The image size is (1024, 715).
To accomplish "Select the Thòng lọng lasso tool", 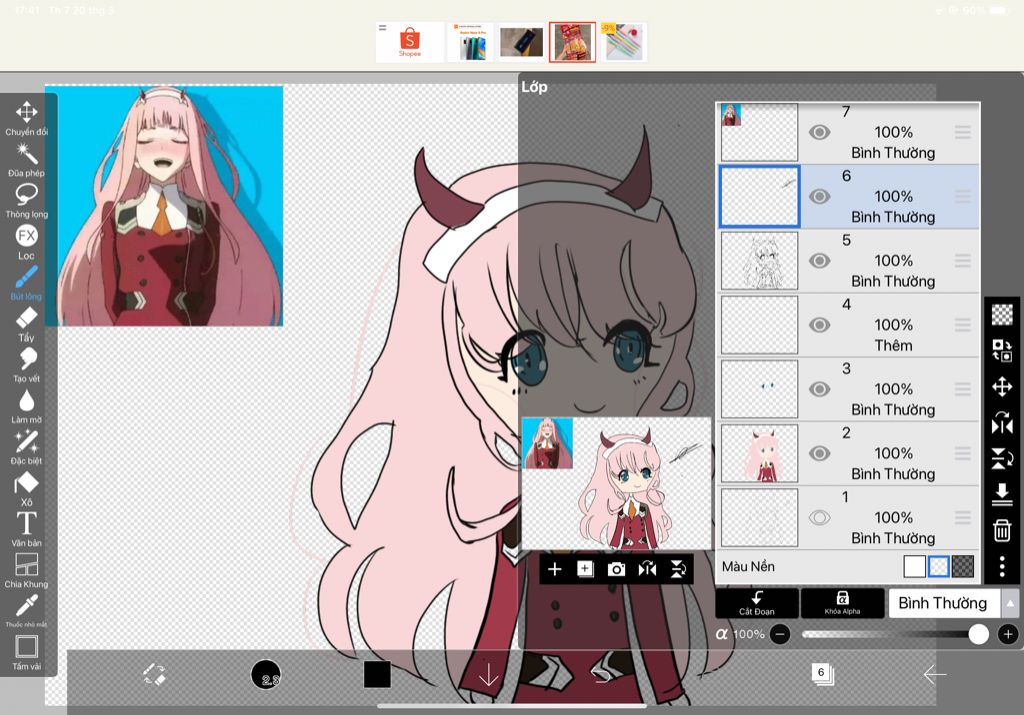I will pyautogui.click(x=26, y=201).
